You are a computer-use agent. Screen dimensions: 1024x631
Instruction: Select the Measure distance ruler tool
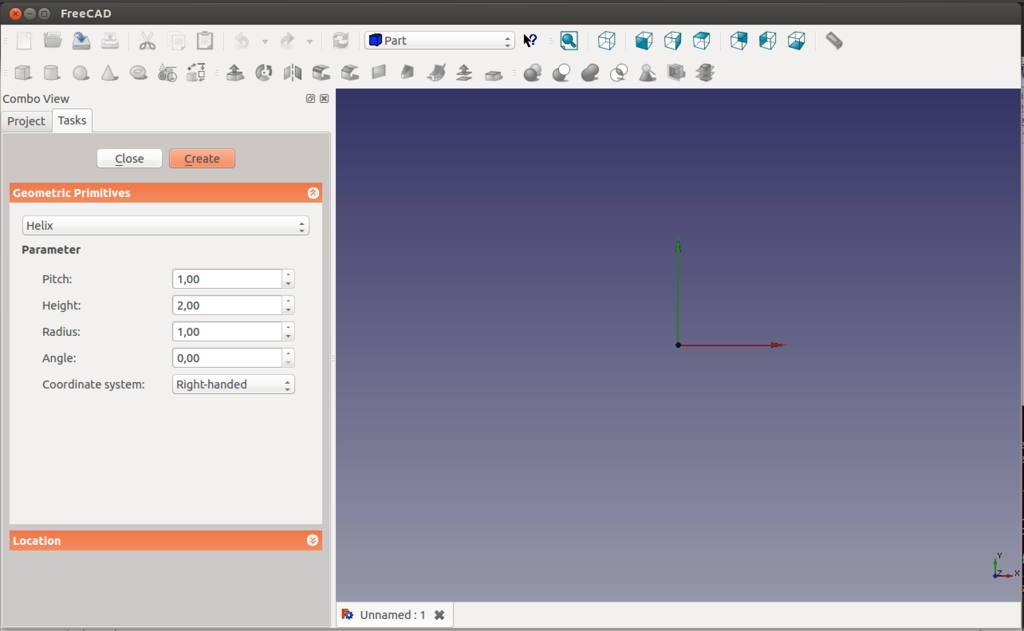(834, 41)
